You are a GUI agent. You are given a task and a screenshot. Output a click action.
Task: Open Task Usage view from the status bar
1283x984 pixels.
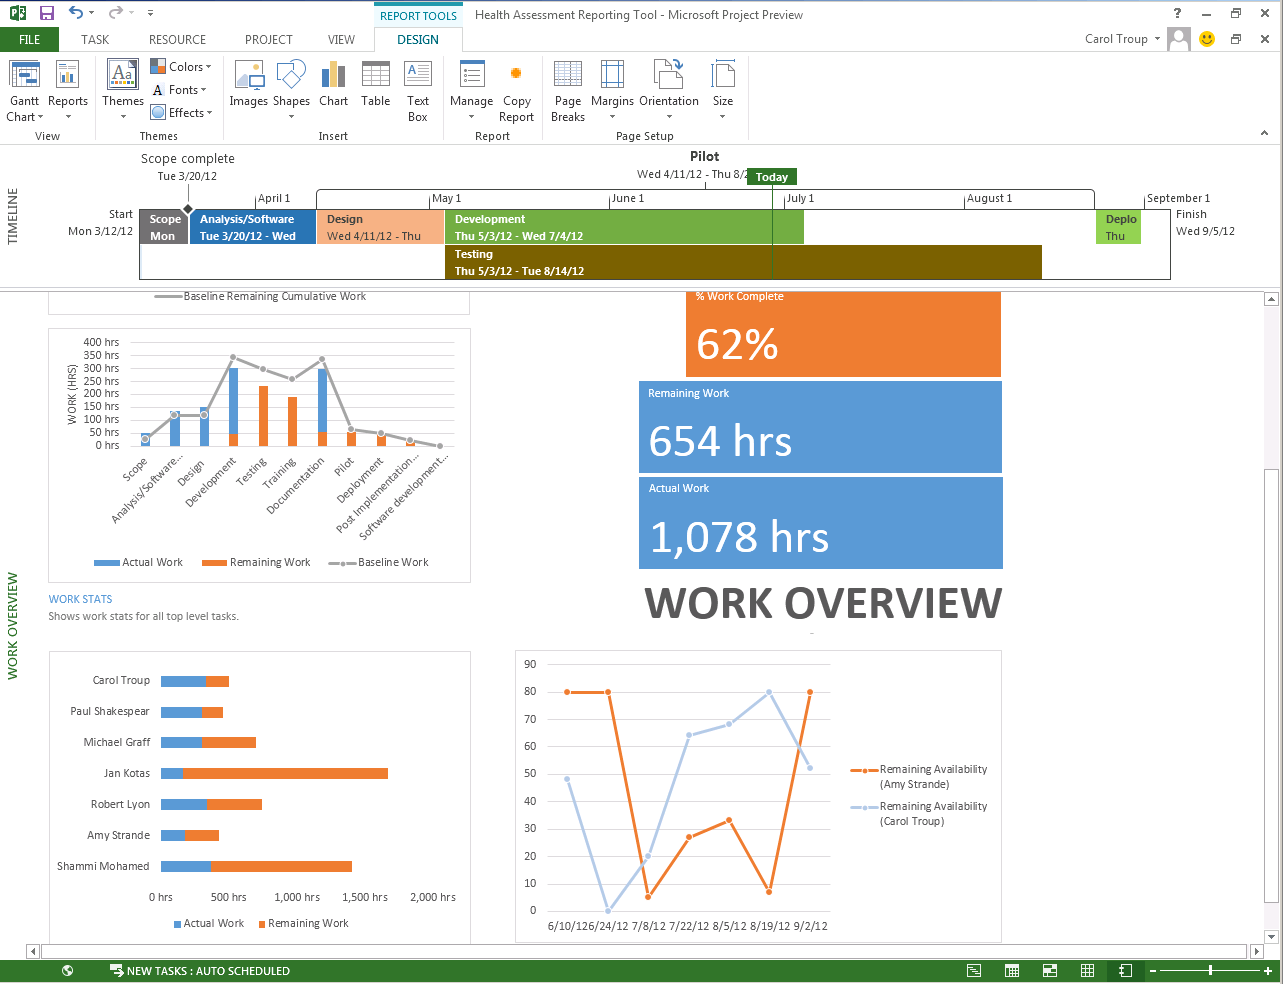(1011, 970)
